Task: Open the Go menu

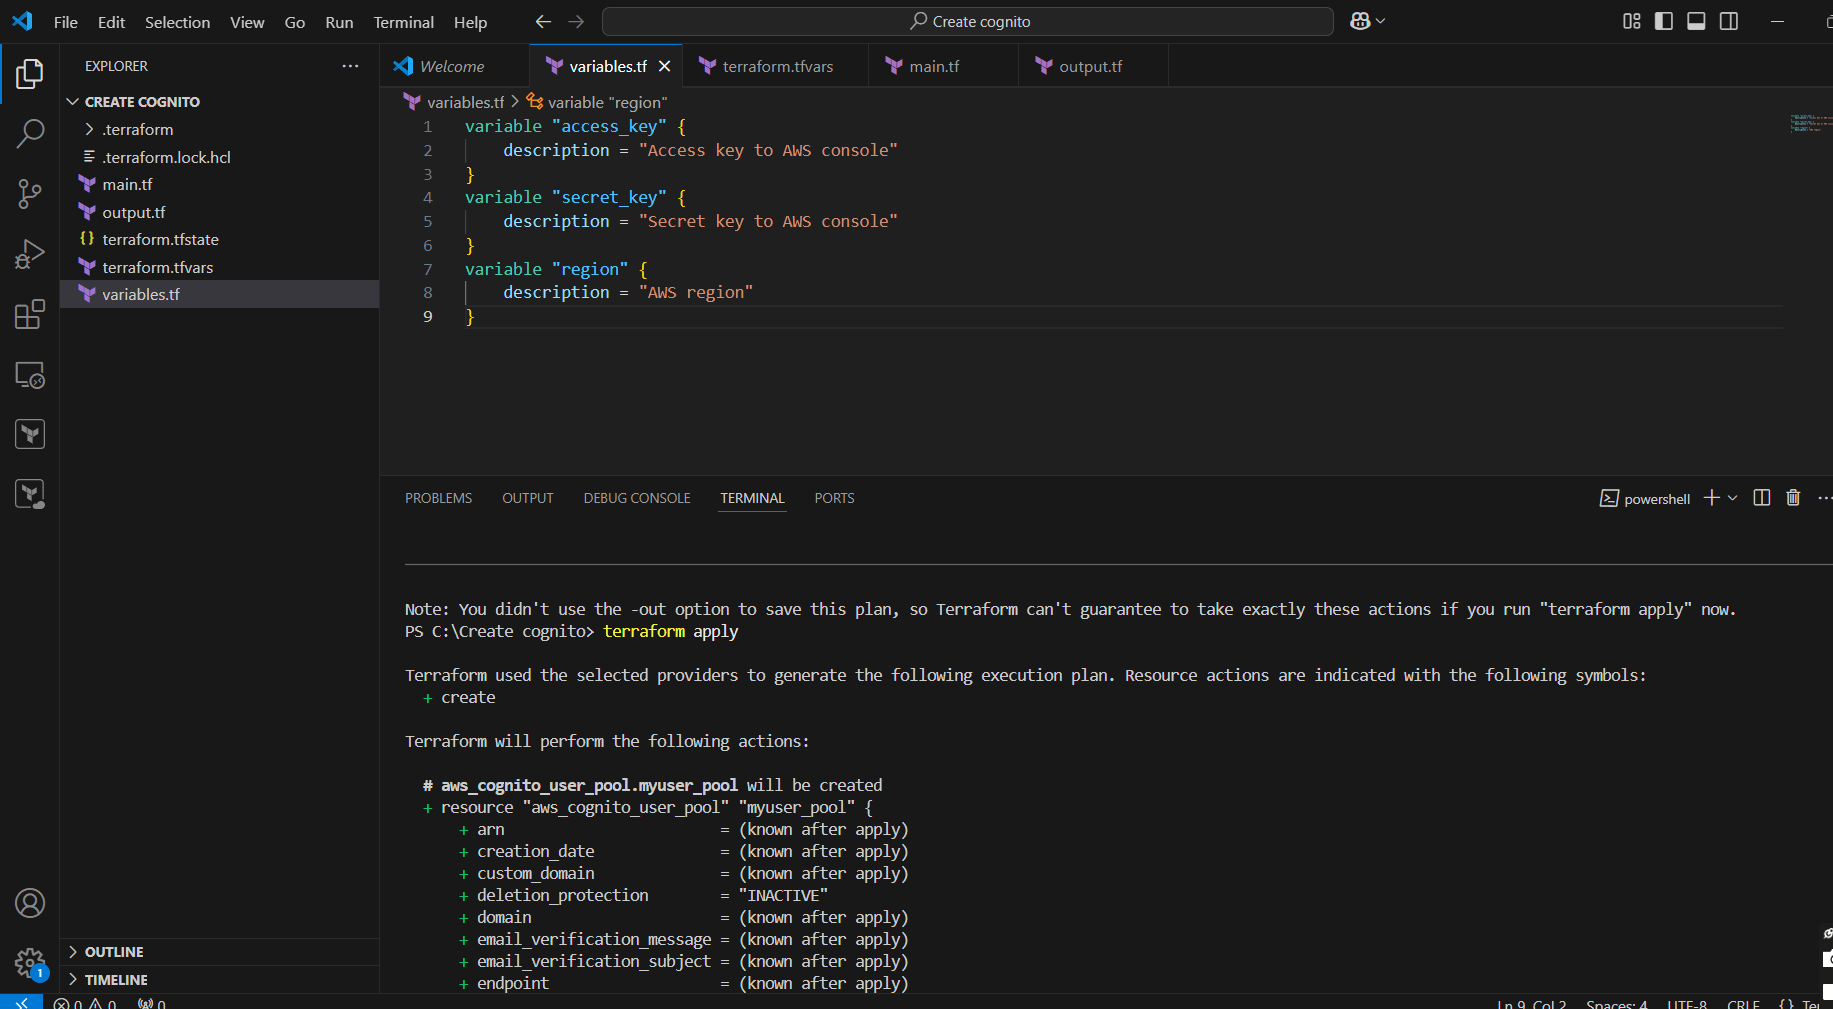Action: click(294, 22)
